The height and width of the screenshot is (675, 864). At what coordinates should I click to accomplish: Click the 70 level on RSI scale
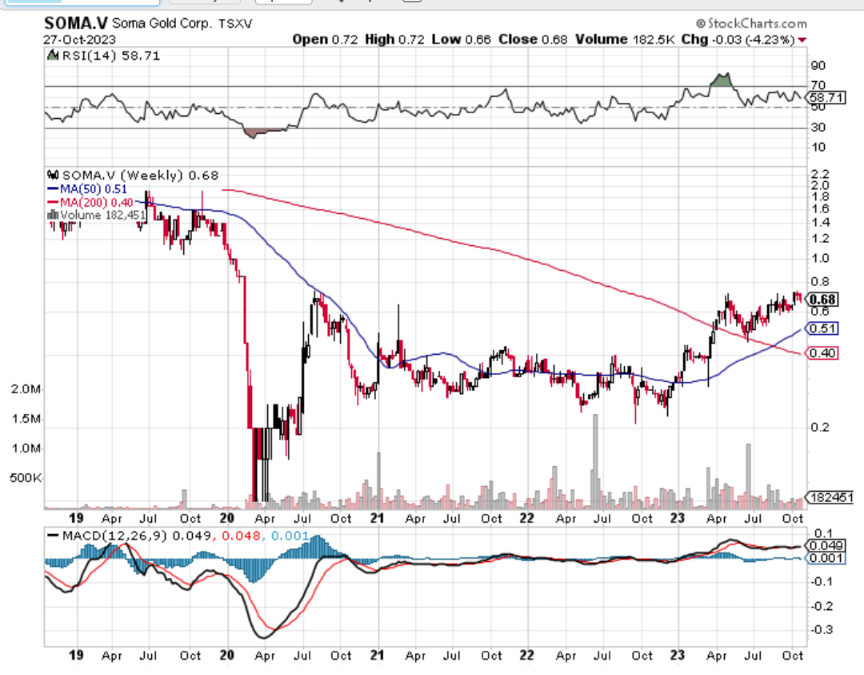[x=818, y=85]
